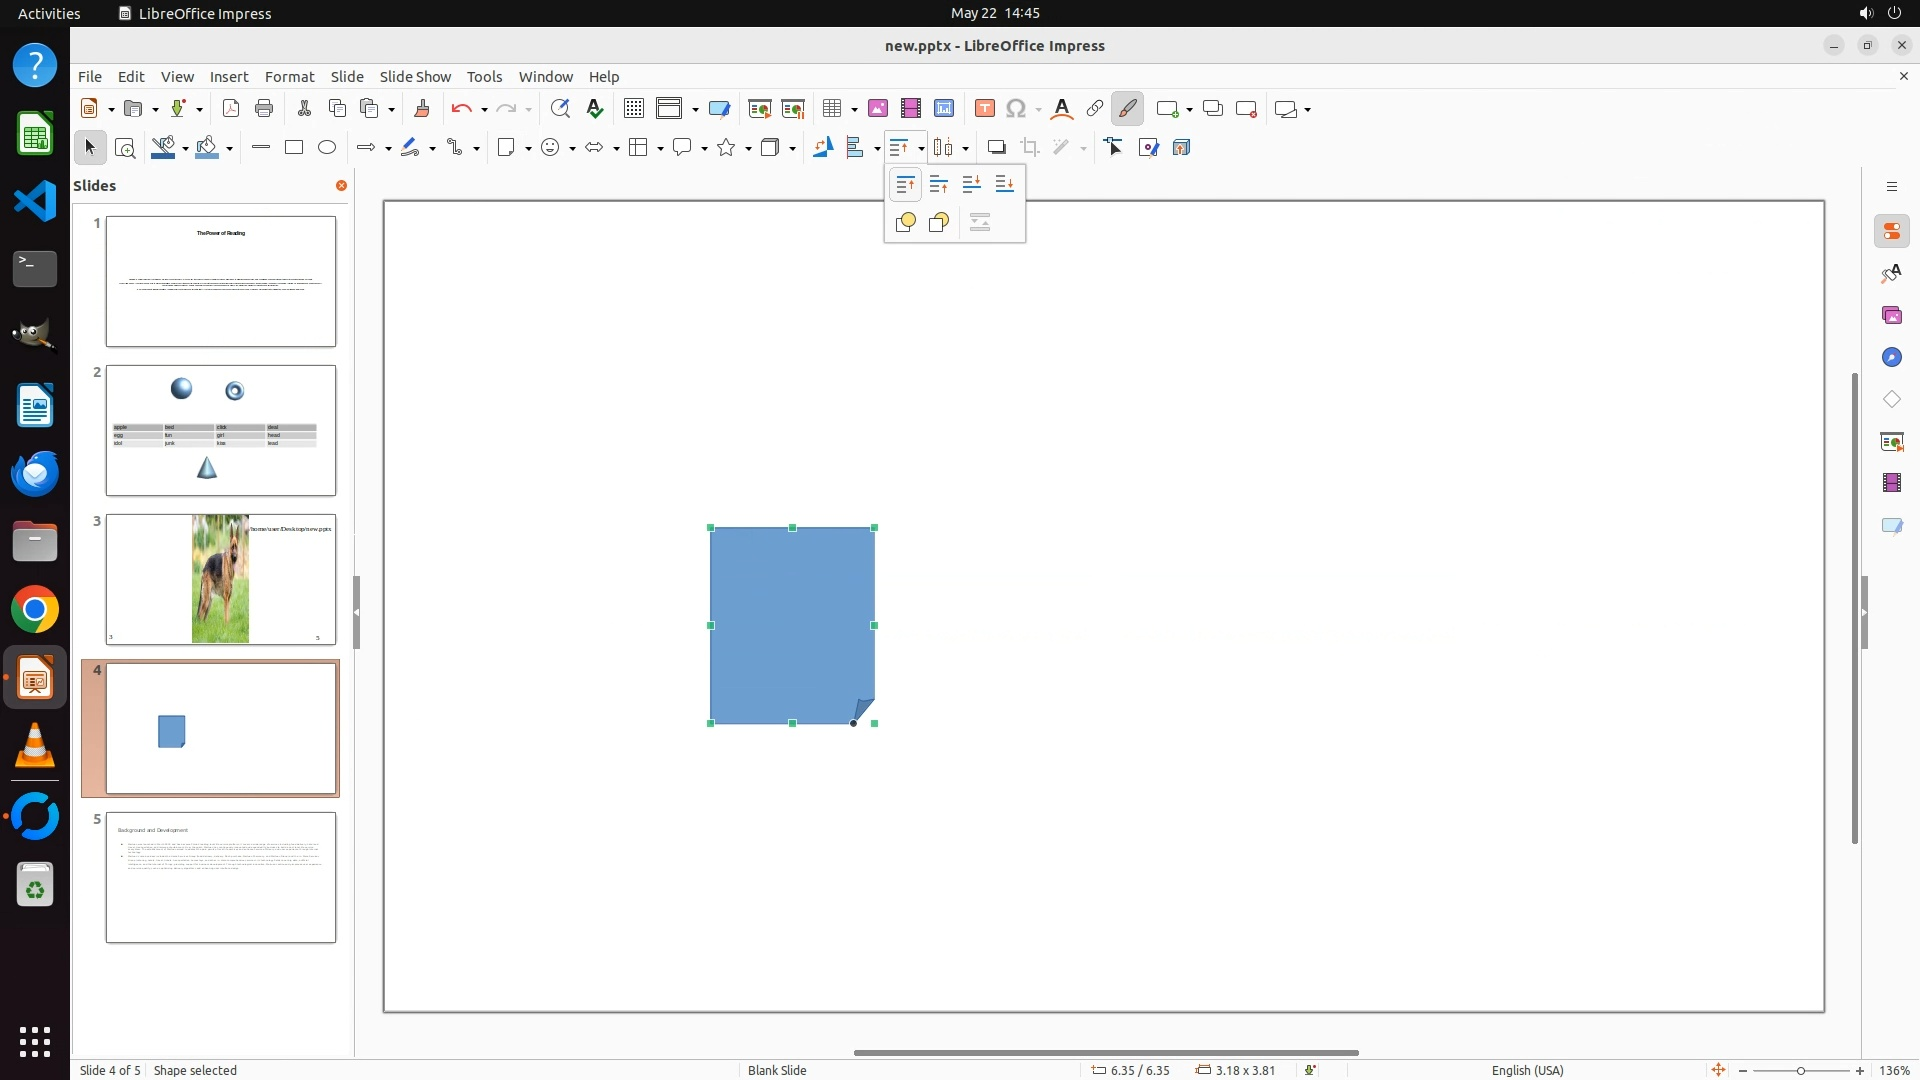Toggle Display Grid in toolbar

633,109
